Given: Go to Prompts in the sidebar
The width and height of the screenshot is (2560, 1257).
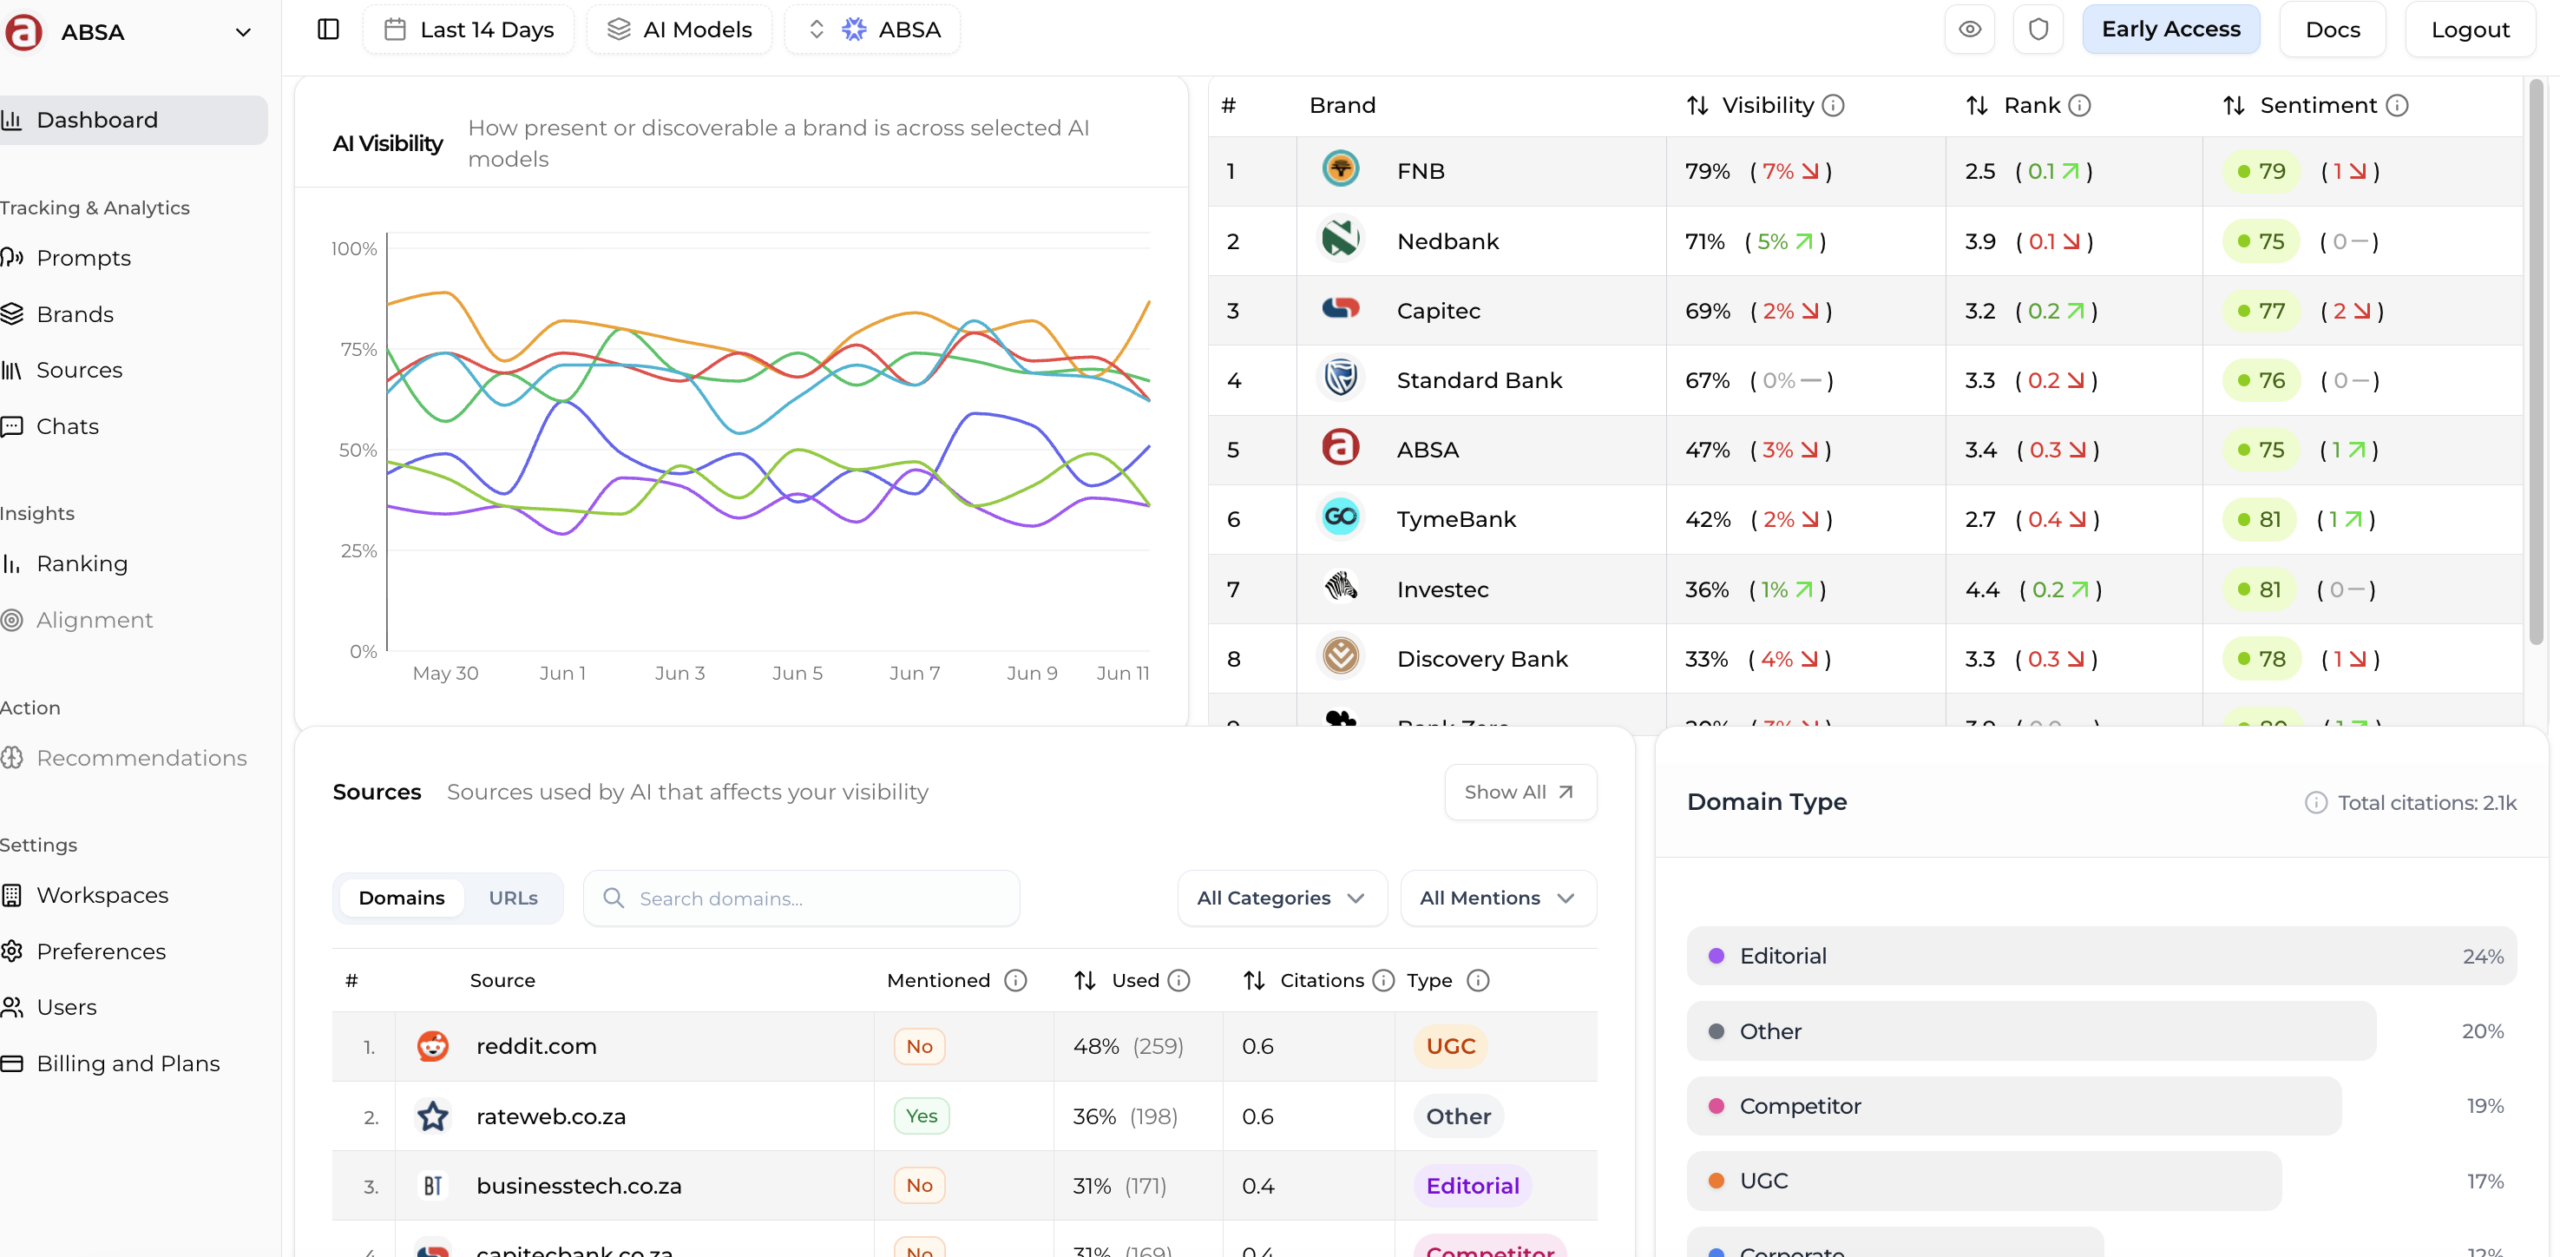Looking at the screenshot, I should [84, 258].
